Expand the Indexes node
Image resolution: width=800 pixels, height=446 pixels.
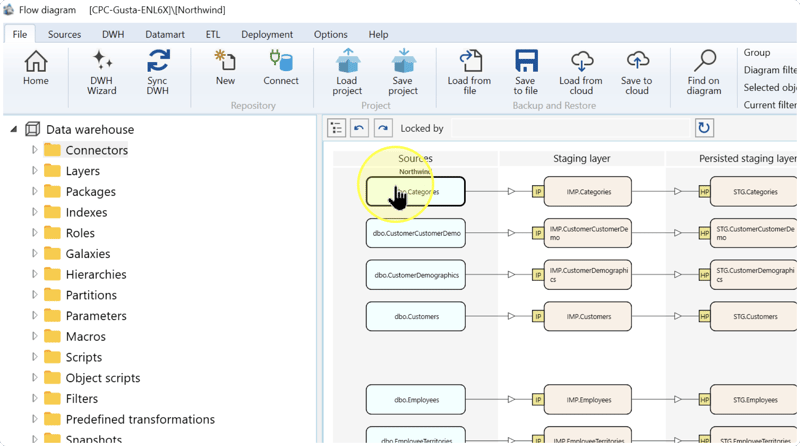[x=34, y=212]
